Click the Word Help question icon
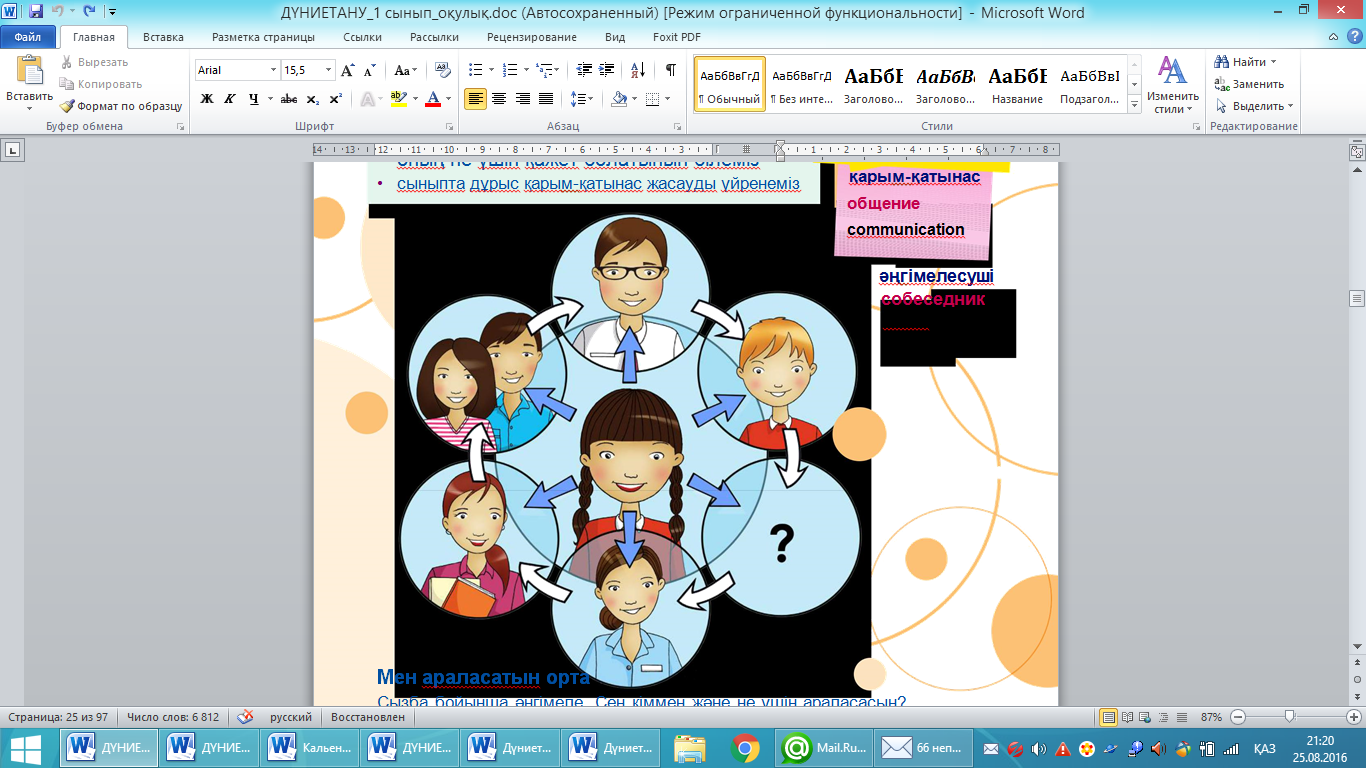The image size is (1366, 768). click(1355, 37)
